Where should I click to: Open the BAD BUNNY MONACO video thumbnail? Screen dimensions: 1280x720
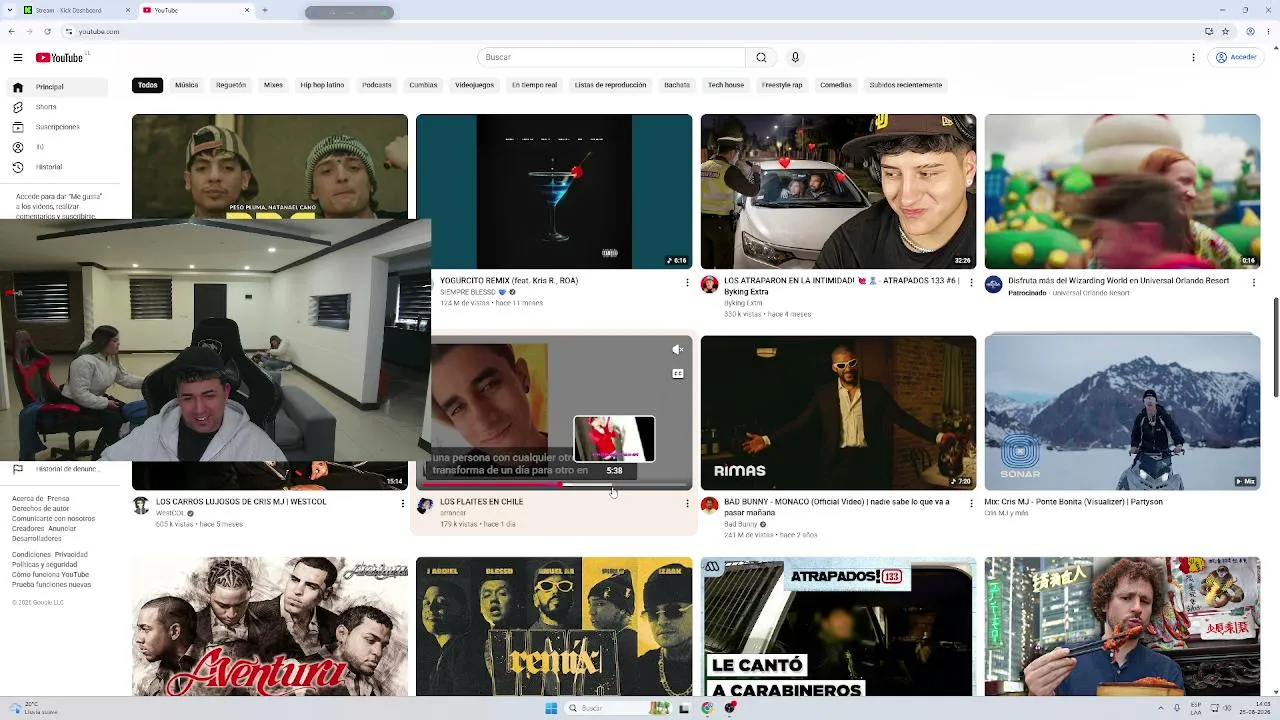pyautogui.click(x=838, y=413)
